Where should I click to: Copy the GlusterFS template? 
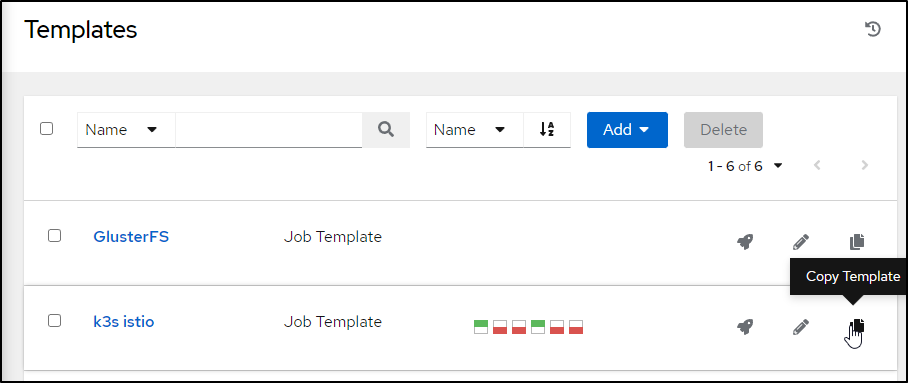(856, 242)
